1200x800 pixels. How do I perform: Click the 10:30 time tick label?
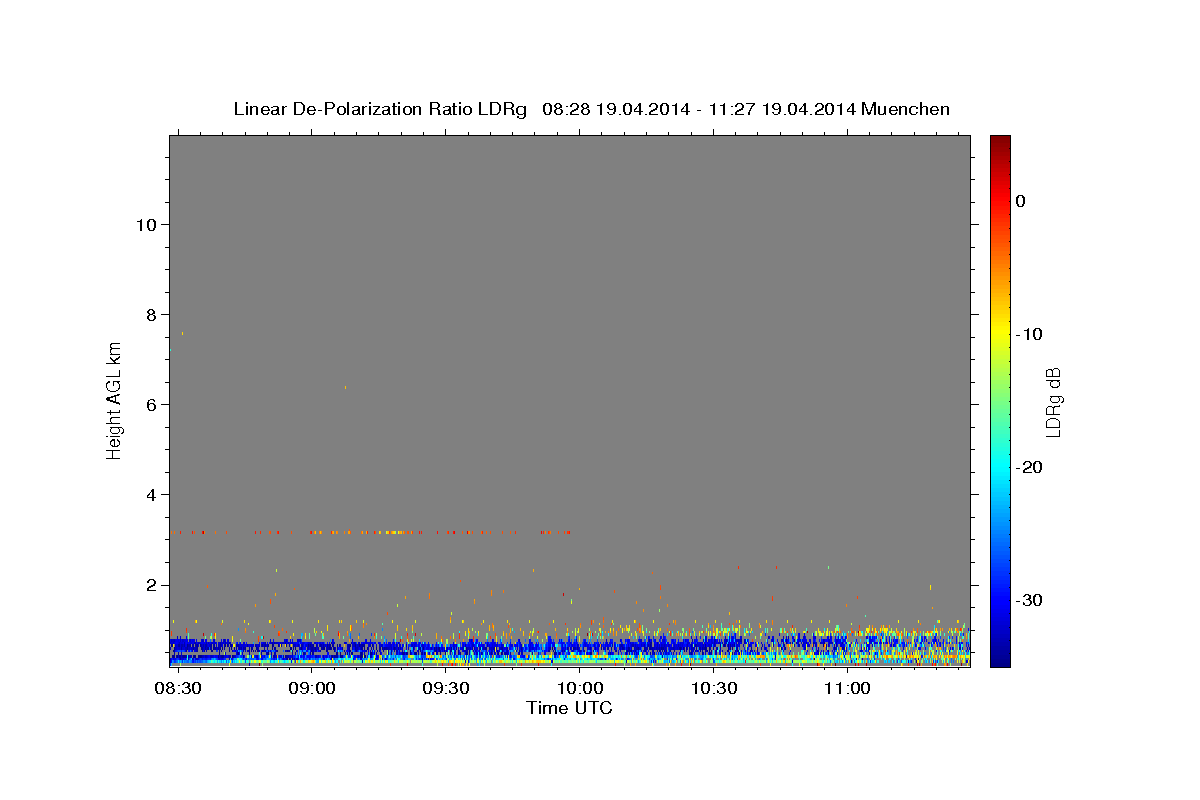[x=713, y=689]
